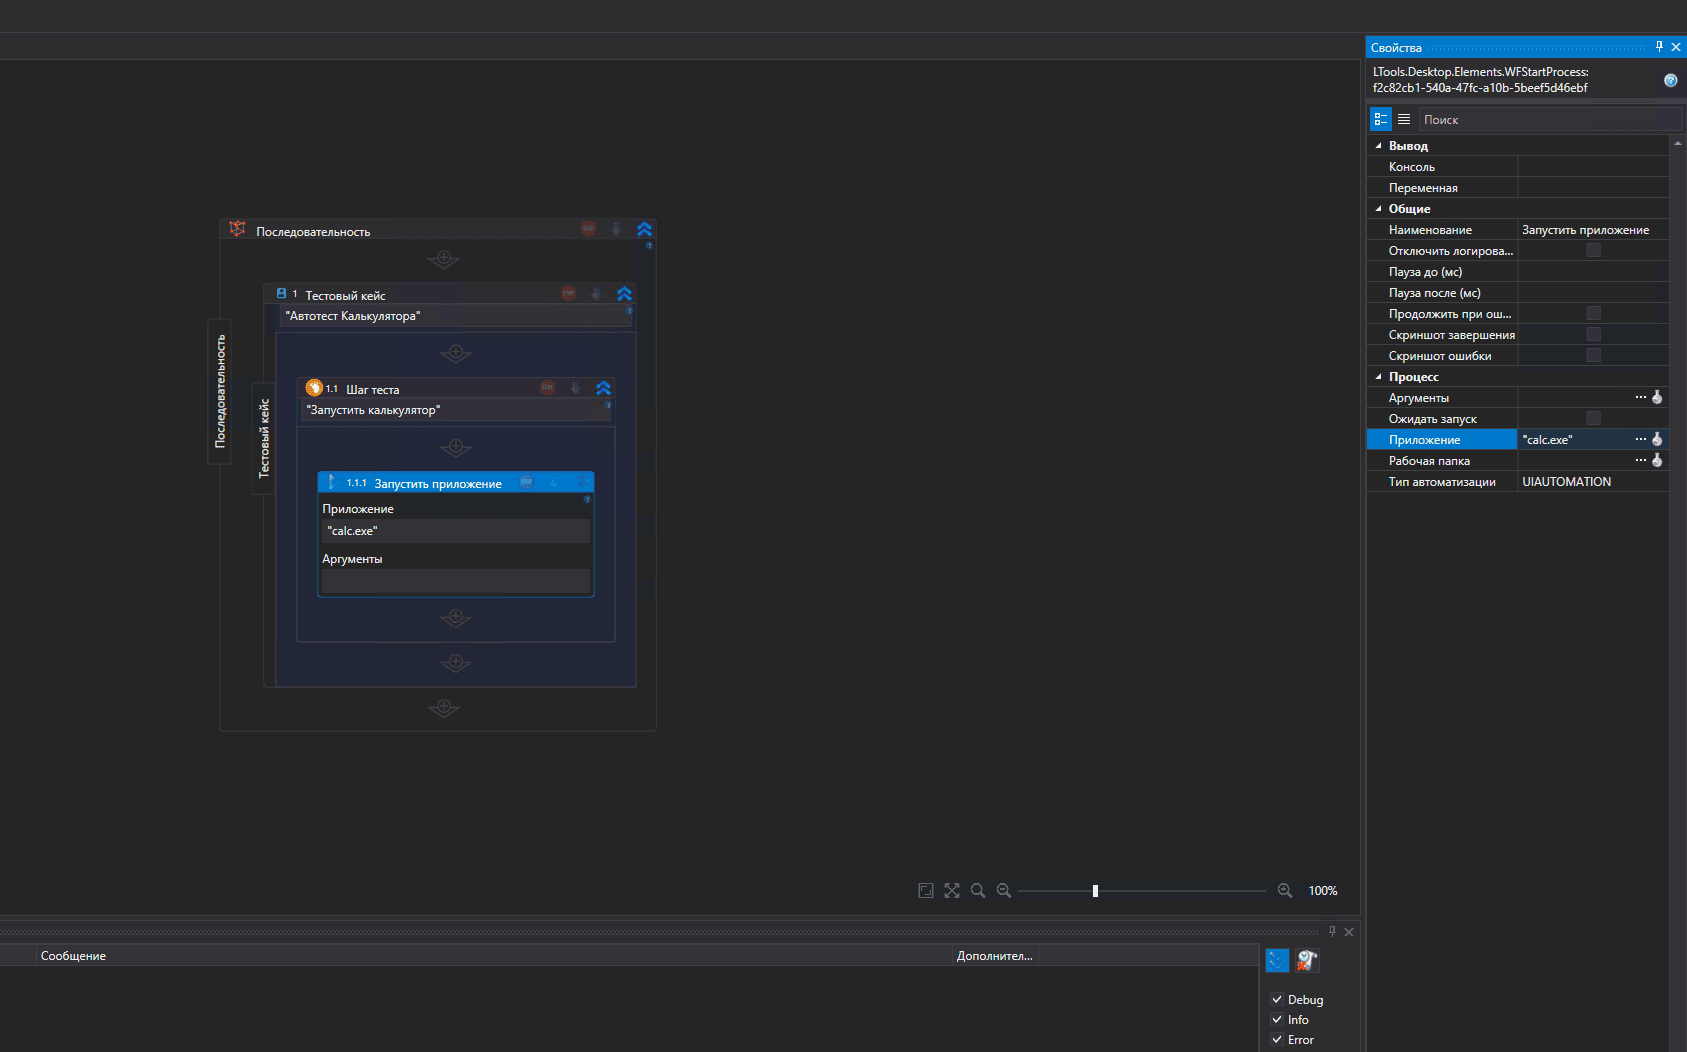The image size is (1687, 1052).
Task: Click the Сообщение column header
Action: coord(73,956)
